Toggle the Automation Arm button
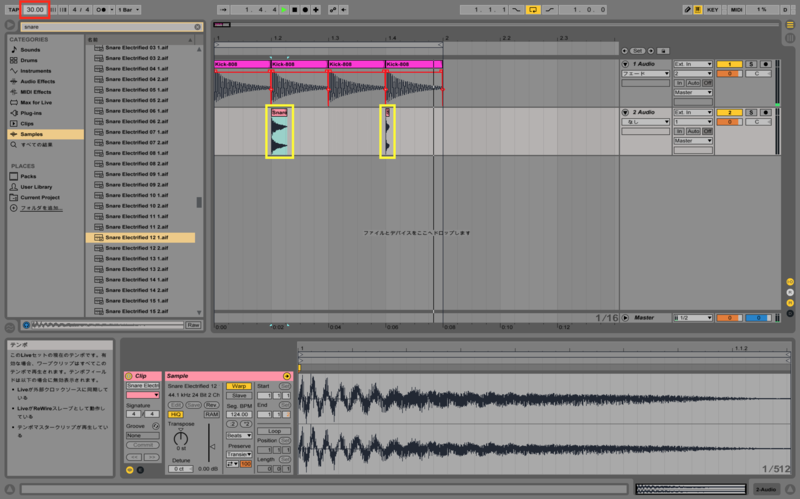Image resolution: width=800 pixels, height=499 pixels. (x=333, y=10)
